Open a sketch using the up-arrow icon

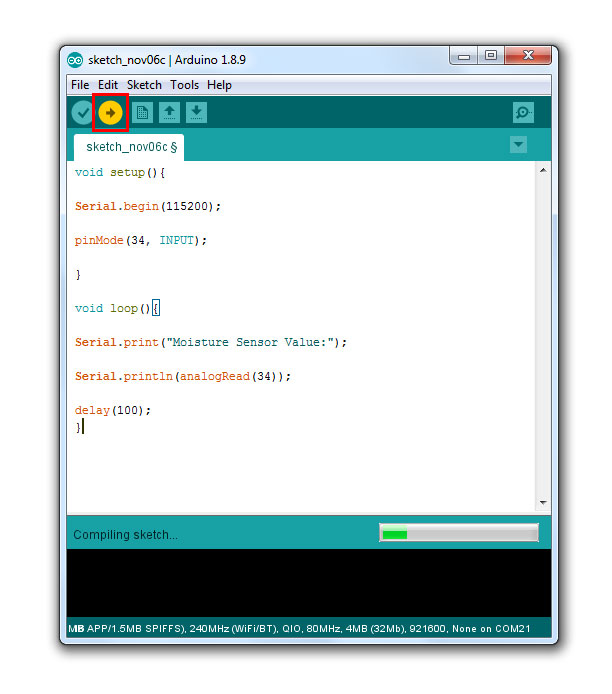point(169,112)
